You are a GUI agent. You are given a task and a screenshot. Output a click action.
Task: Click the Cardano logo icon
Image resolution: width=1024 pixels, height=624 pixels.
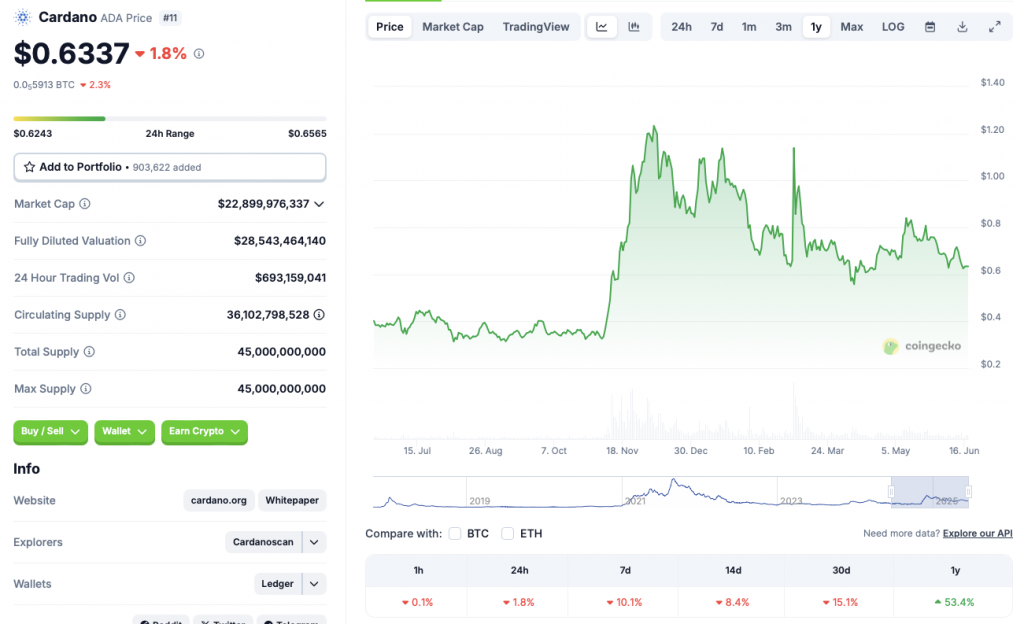[x=23, y=18]
